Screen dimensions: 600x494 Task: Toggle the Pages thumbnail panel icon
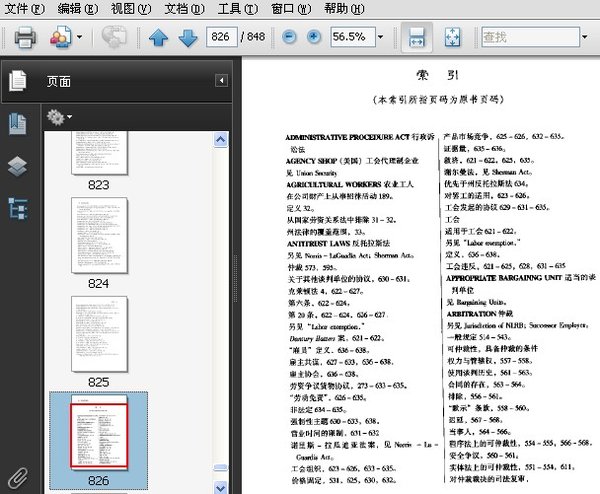[x=17, y=81]
